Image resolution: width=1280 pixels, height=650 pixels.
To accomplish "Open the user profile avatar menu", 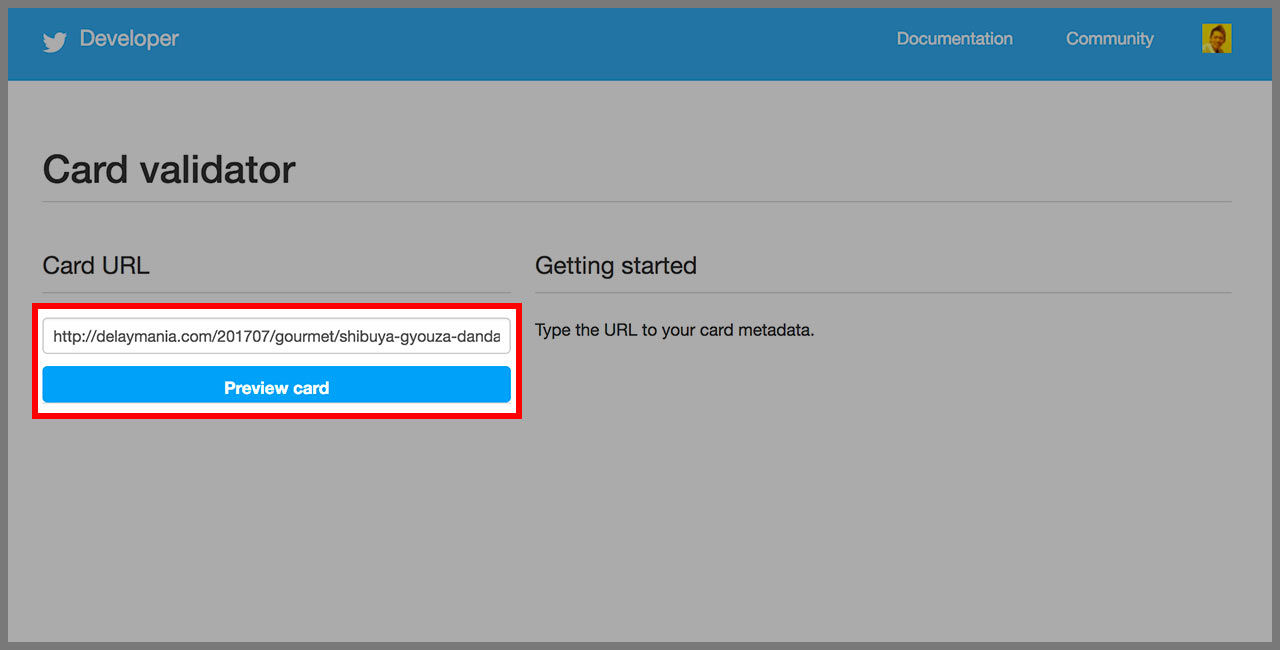I will (x=1216, y=39).
